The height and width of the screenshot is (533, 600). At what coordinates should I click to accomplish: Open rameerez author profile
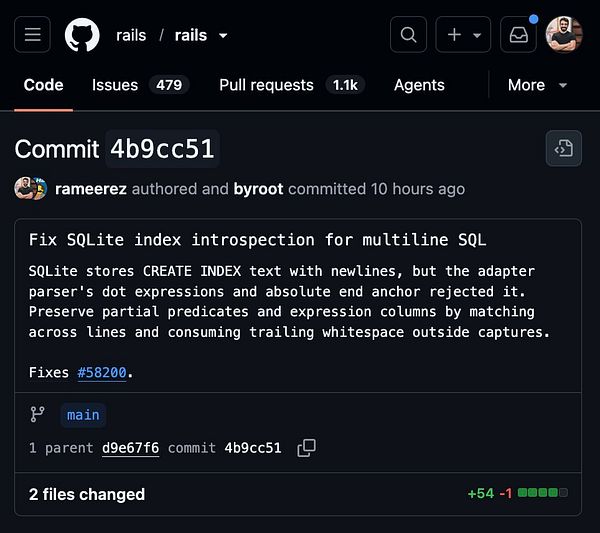[91, 189]
